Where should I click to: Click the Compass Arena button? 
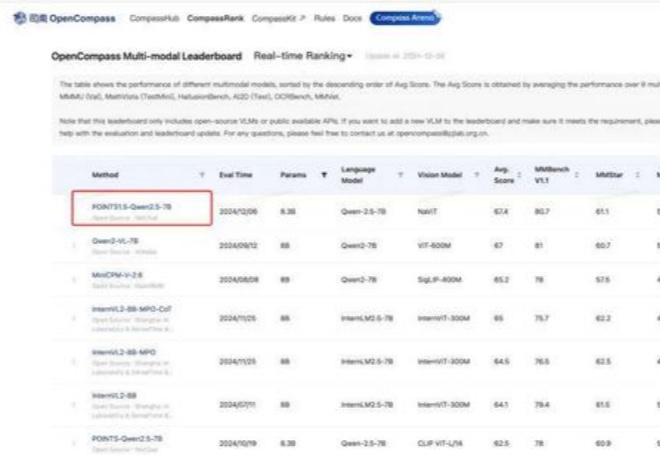tap(405, 18)
